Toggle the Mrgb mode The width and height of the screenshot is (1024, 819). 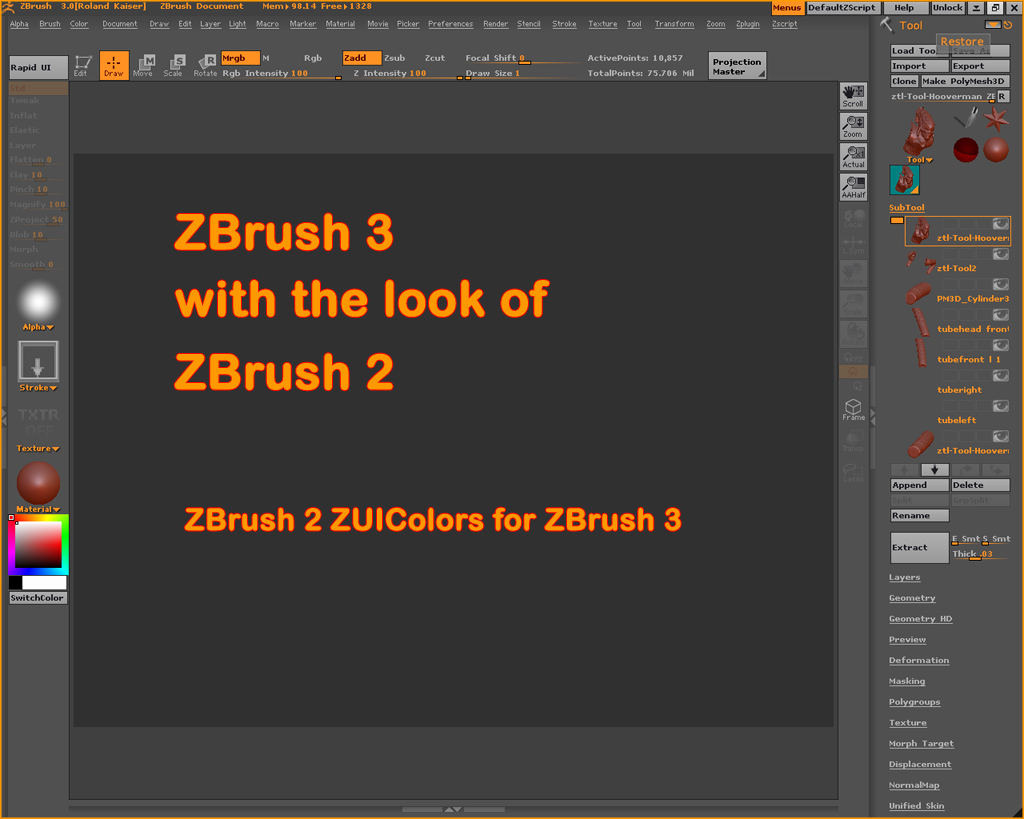pyautogui.click(x=240, y=58)
